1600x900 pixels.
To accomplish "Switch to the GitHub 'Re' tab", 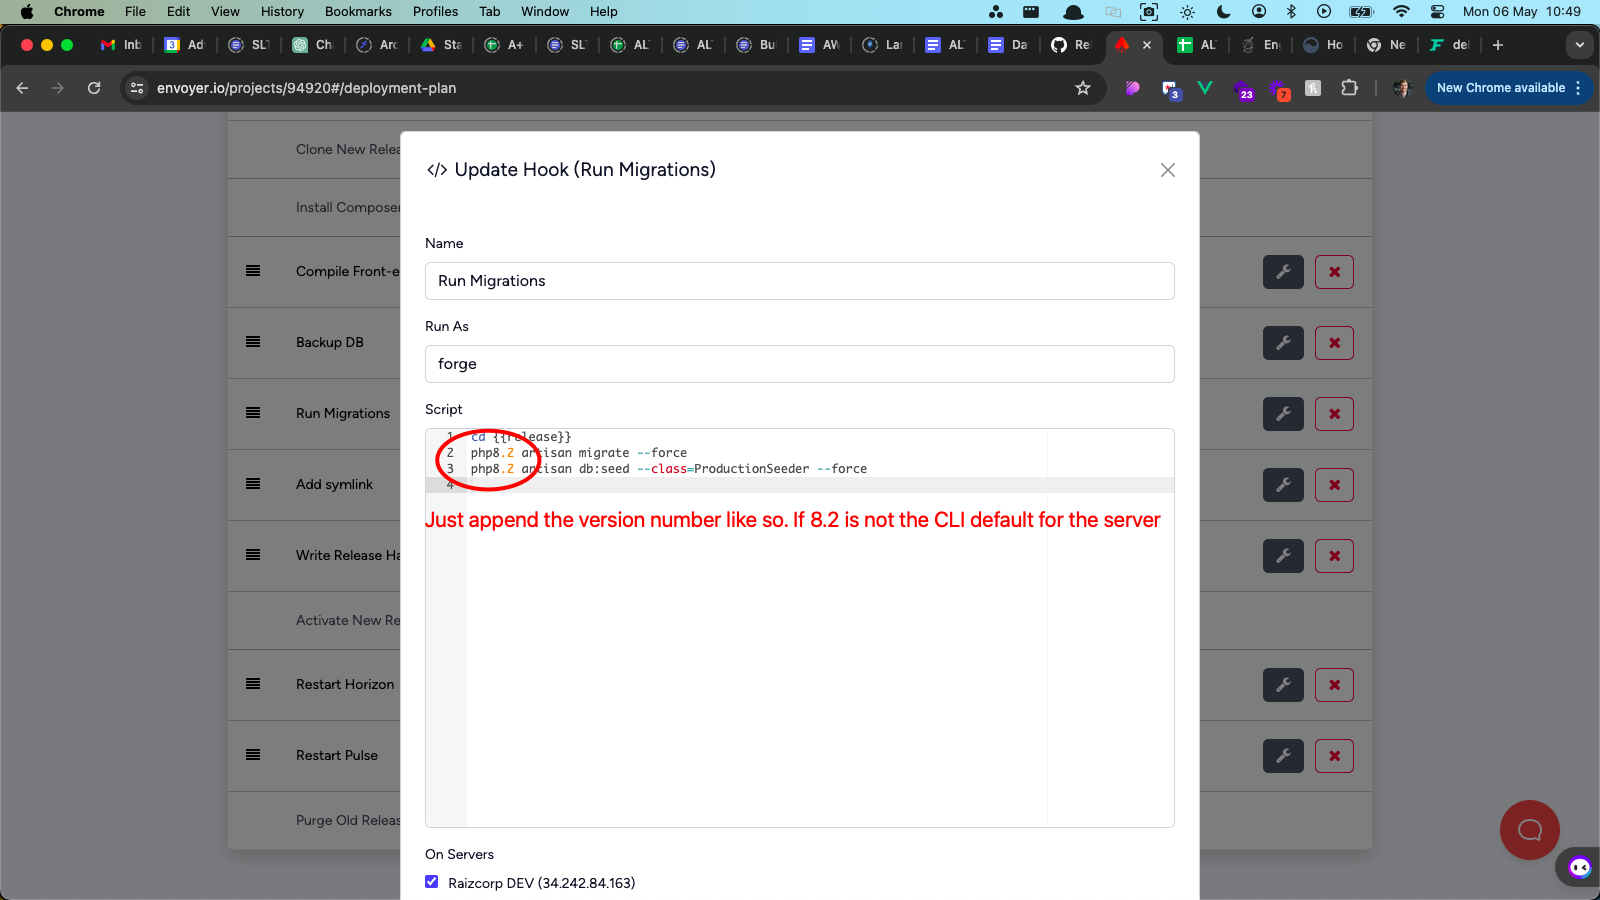I will pos(1071,45).
